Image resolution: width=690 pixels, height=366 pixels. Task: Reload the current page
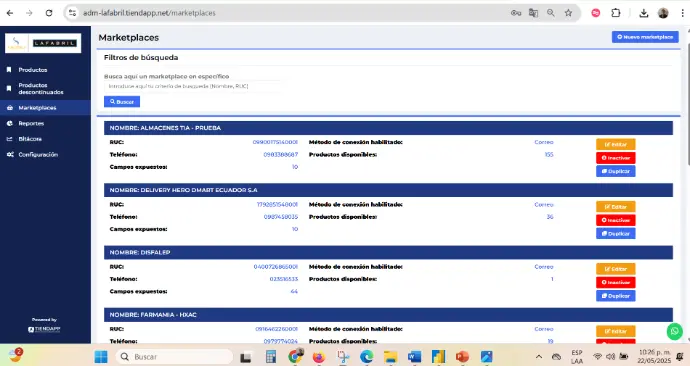[x=49, y=13]
